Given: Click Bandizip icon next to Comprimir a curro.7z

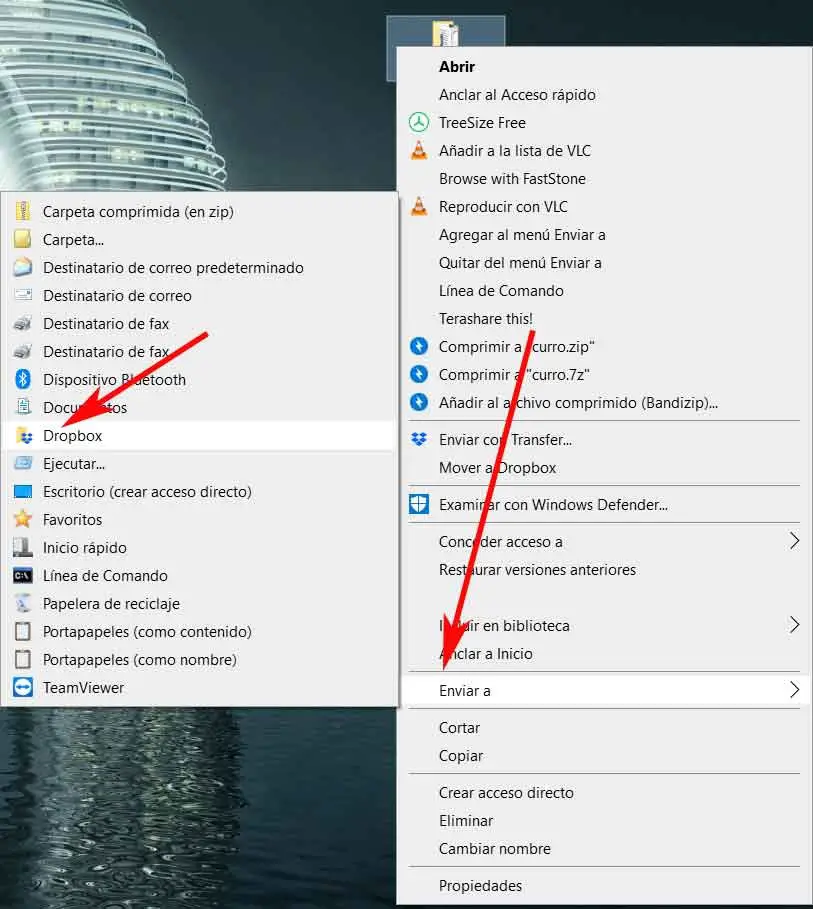Looking at the screenshot, I should tap(419, 374).
